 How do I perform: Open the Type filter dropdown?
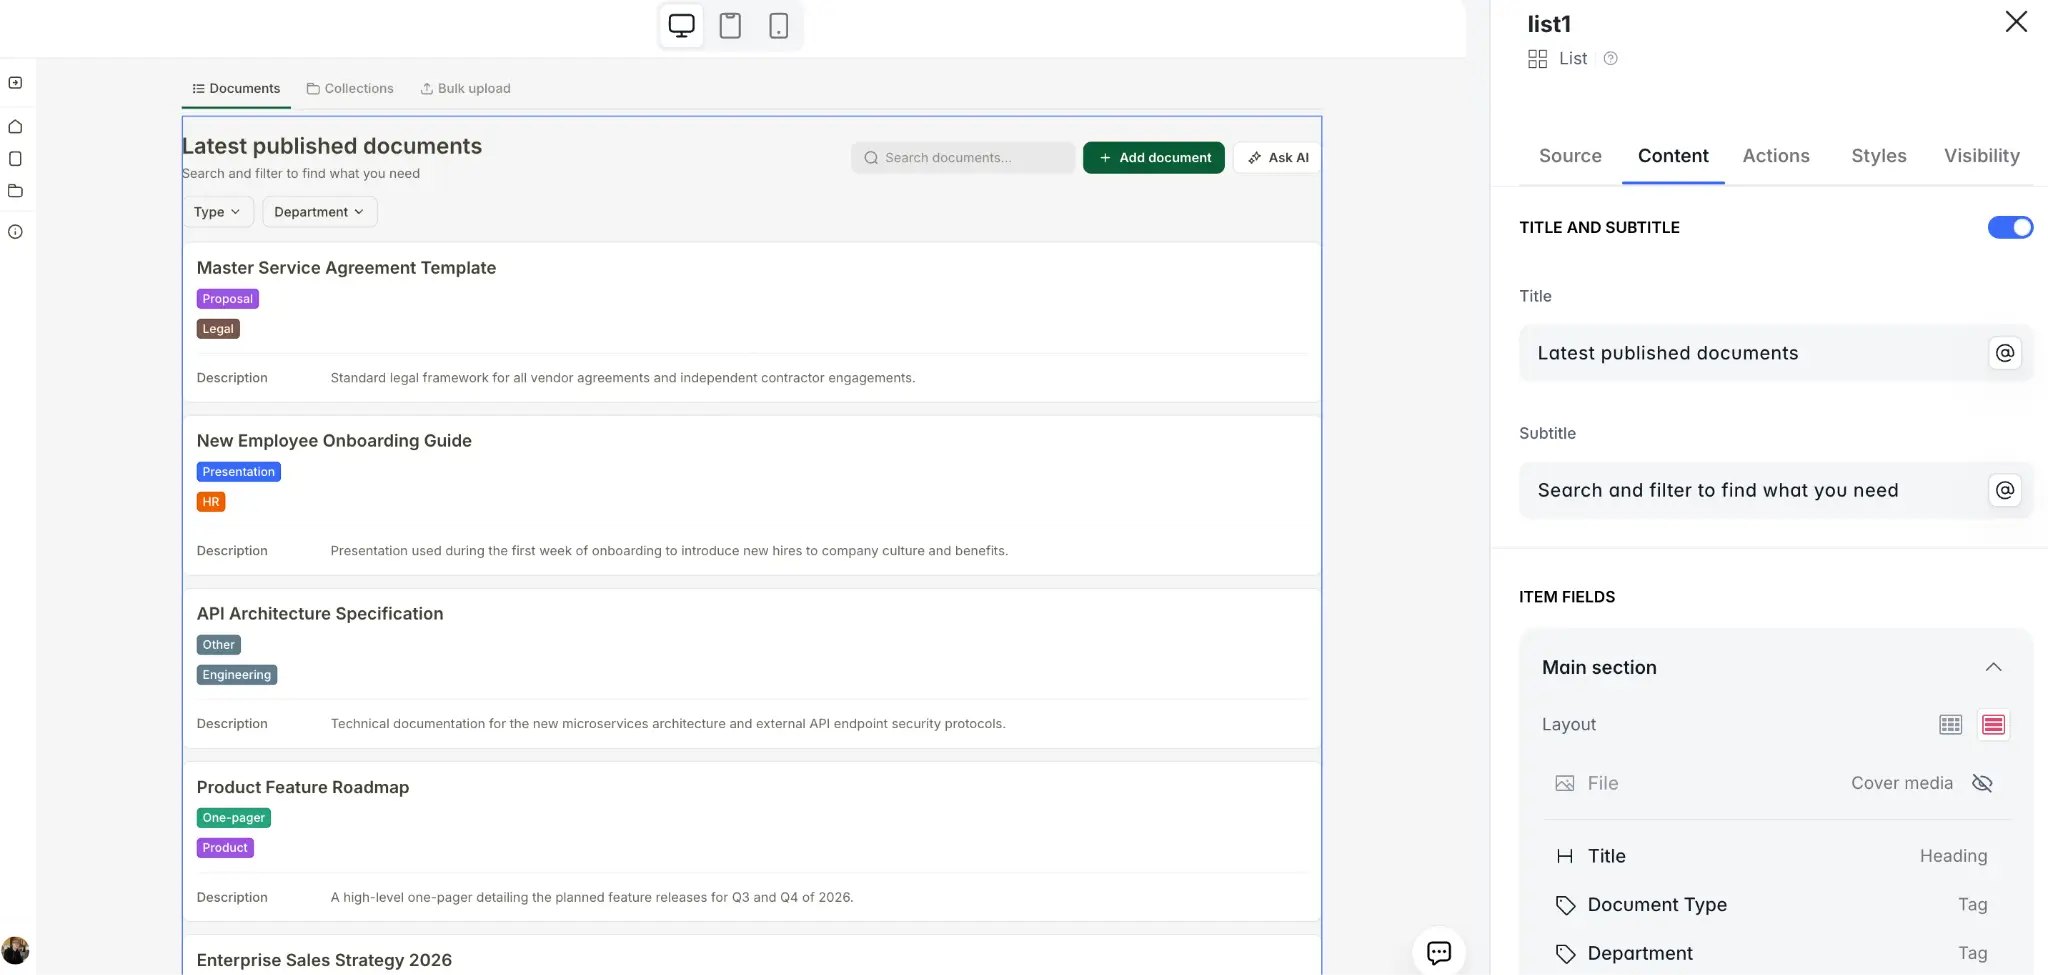tap(218, 211)
